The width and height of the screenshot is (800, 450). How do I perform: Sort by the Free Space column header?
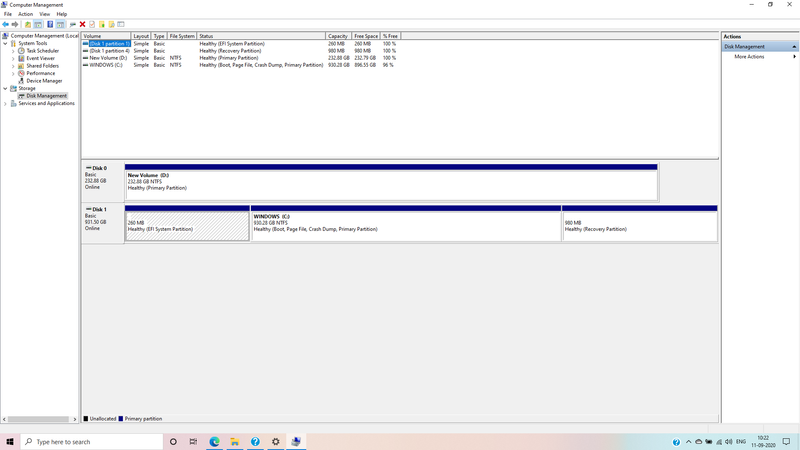pos(366,36)
